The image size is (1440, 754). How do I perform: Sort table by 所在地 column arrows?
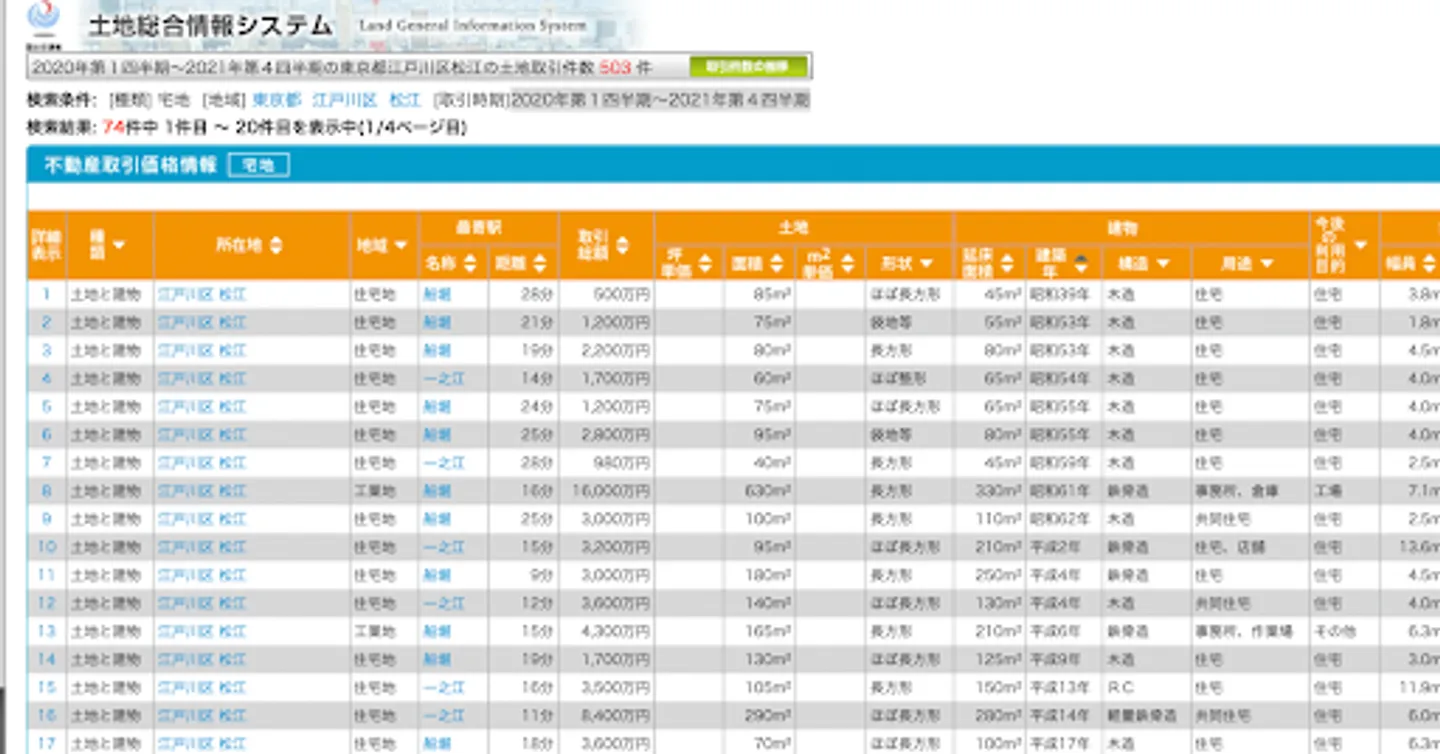tap(276, 245)
